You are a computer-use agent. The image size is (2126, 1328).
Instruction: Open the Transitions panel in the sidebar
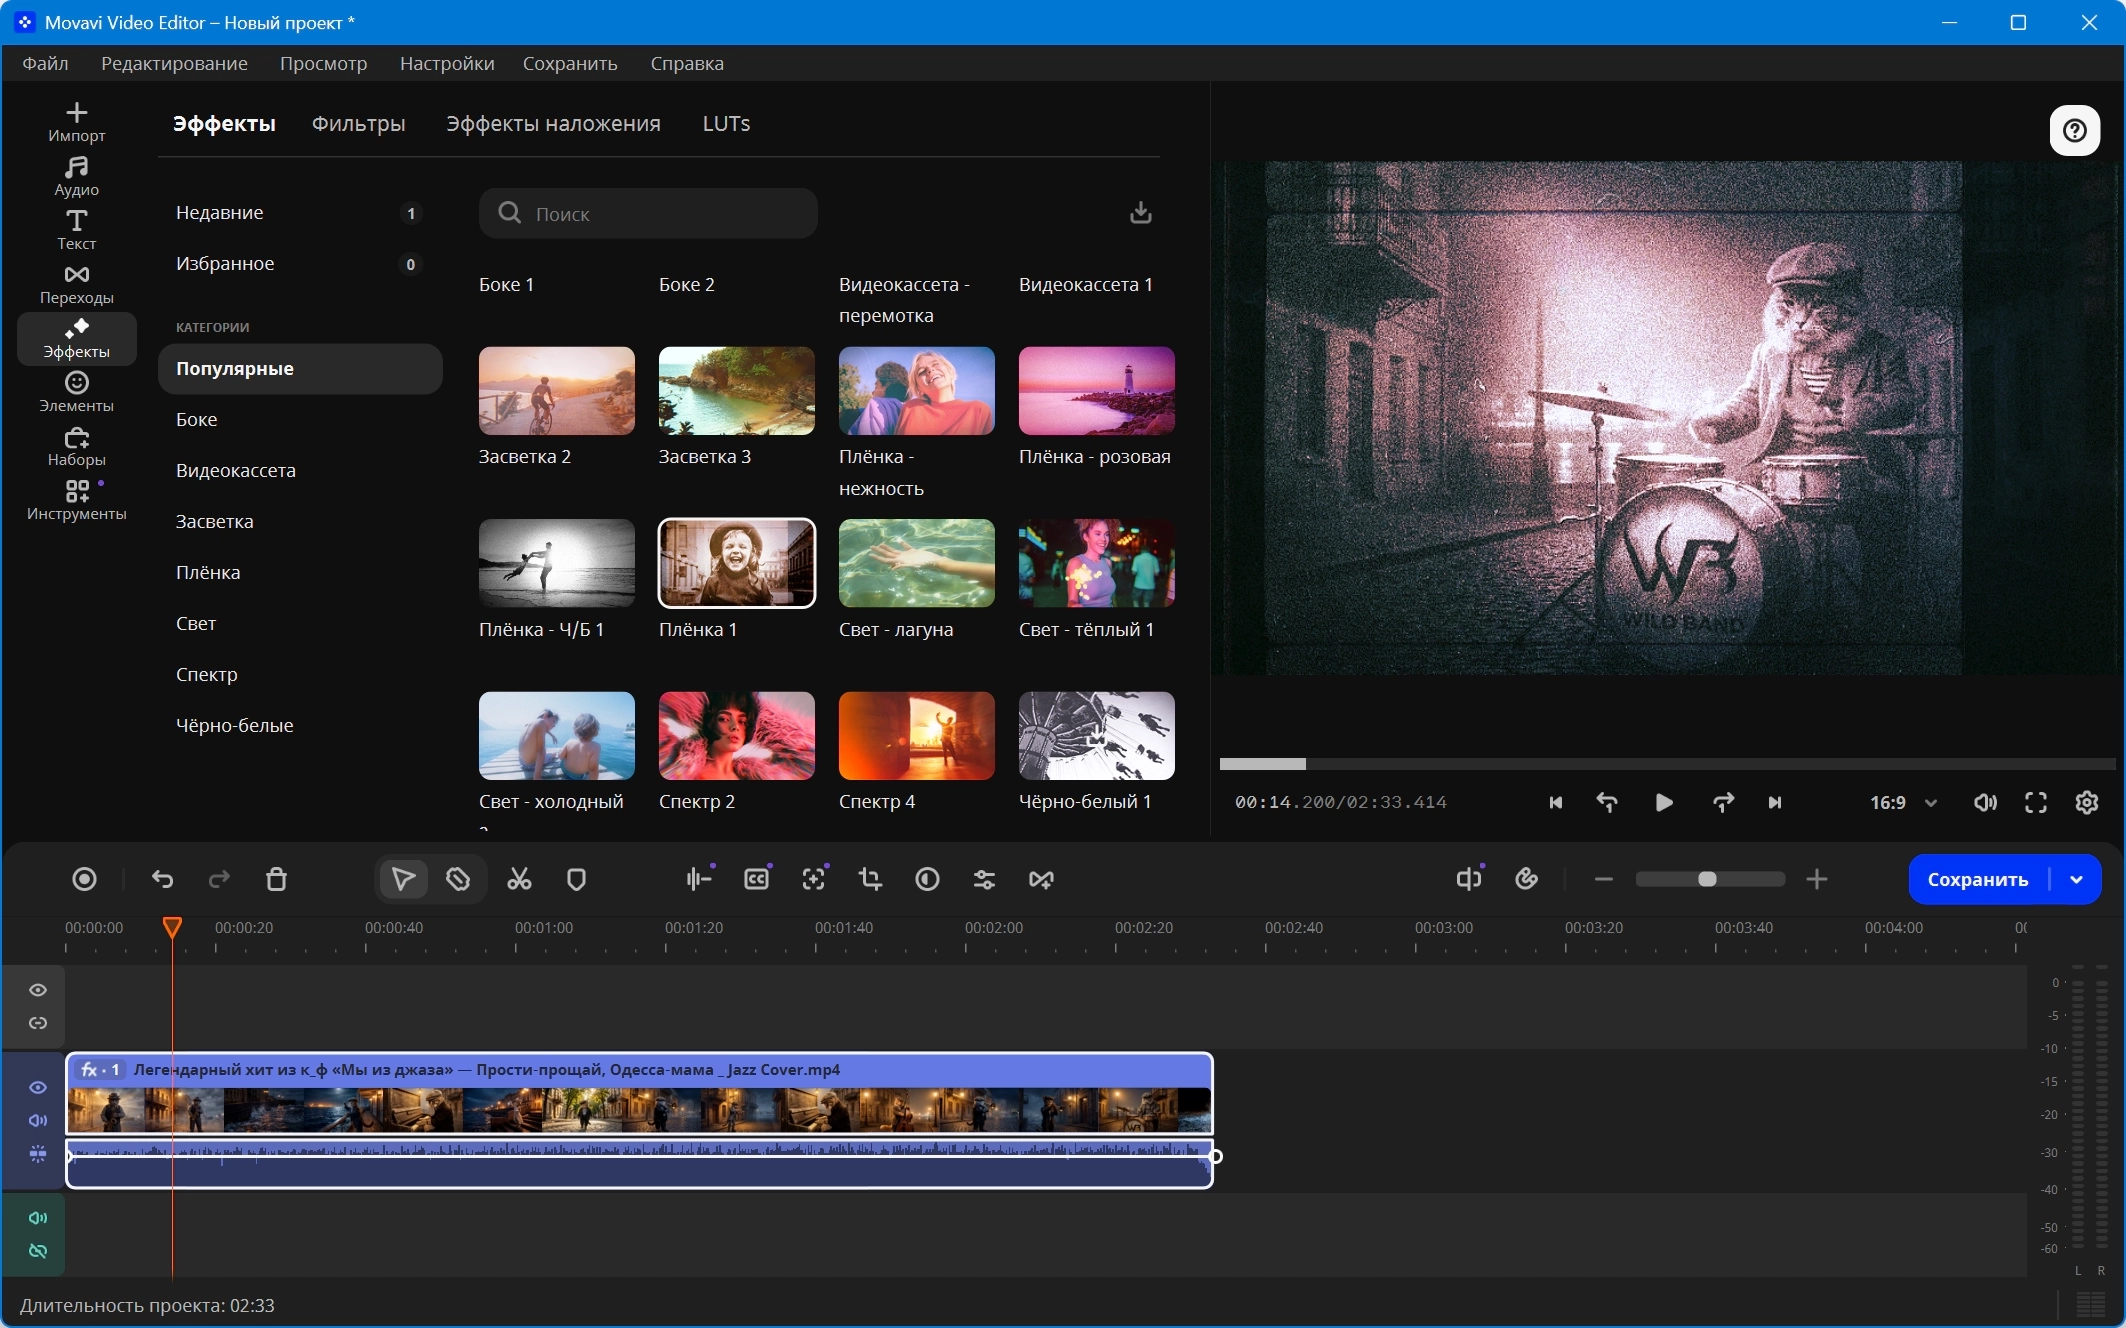pyautogui.click(x=77, y=284)
